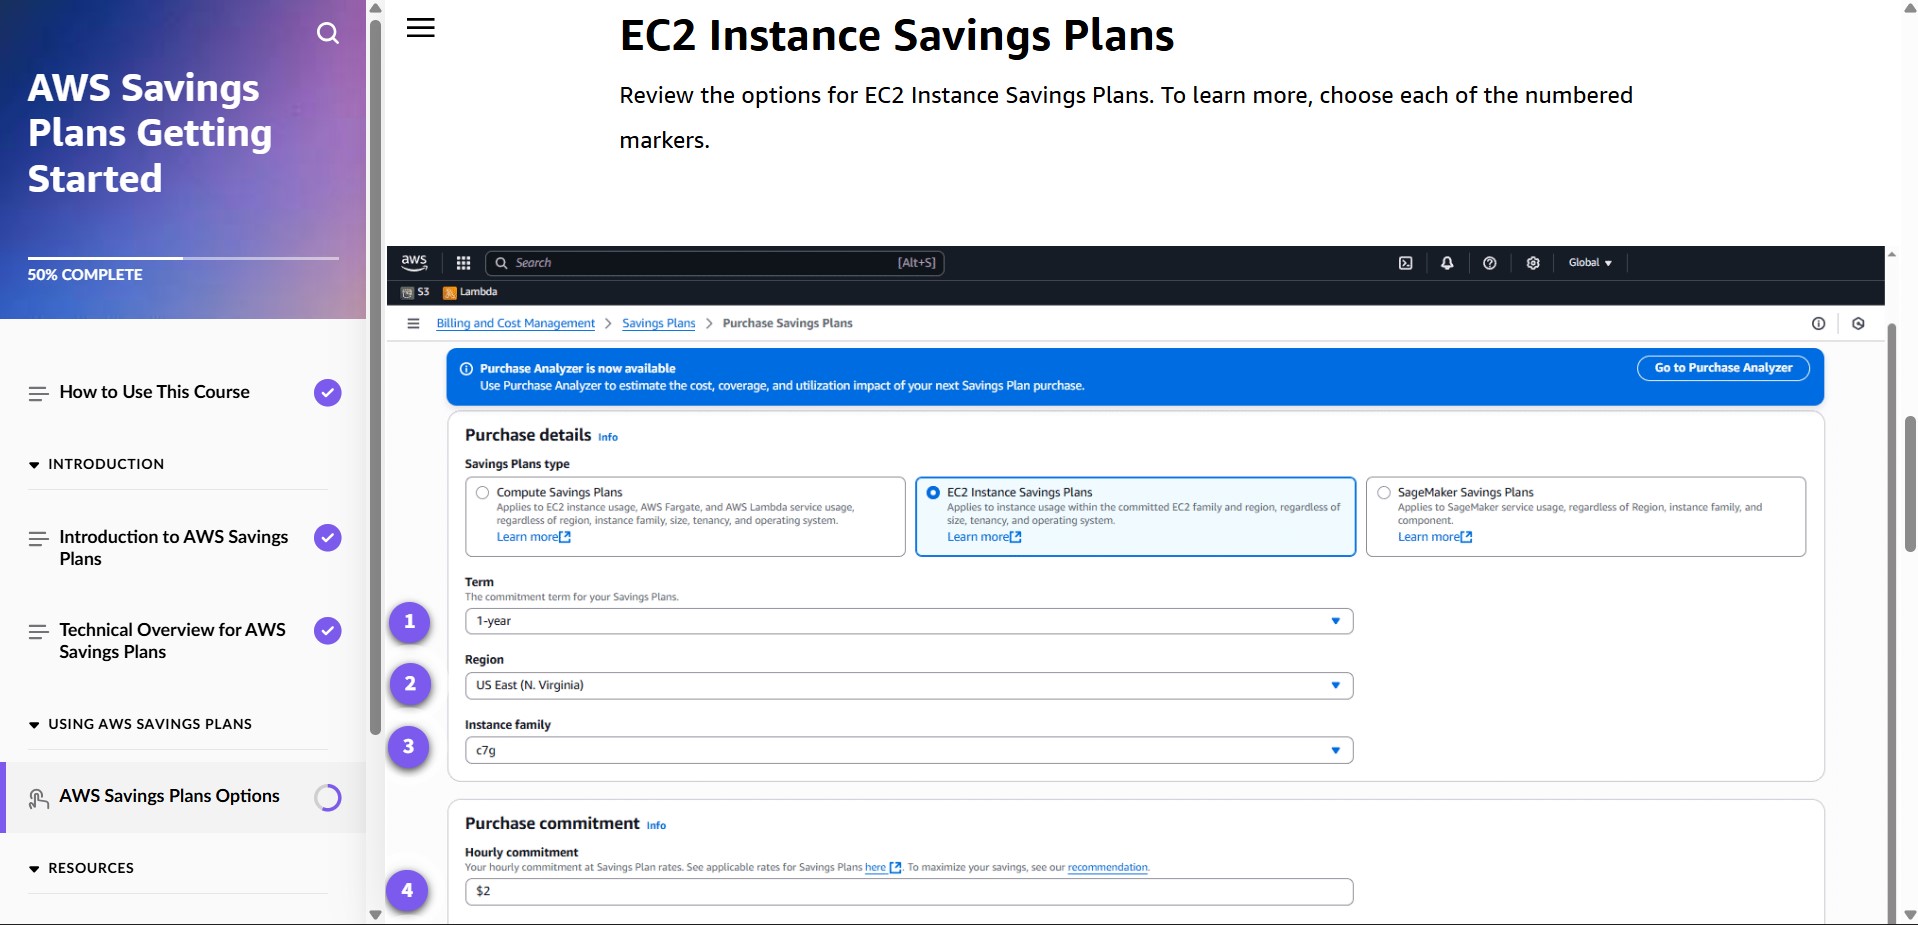Image resolution: width=1918 pixels, height=925 pixels.
Task: Choose the SageMaker Savings Plans radio option
Action: click(1384, 492)
